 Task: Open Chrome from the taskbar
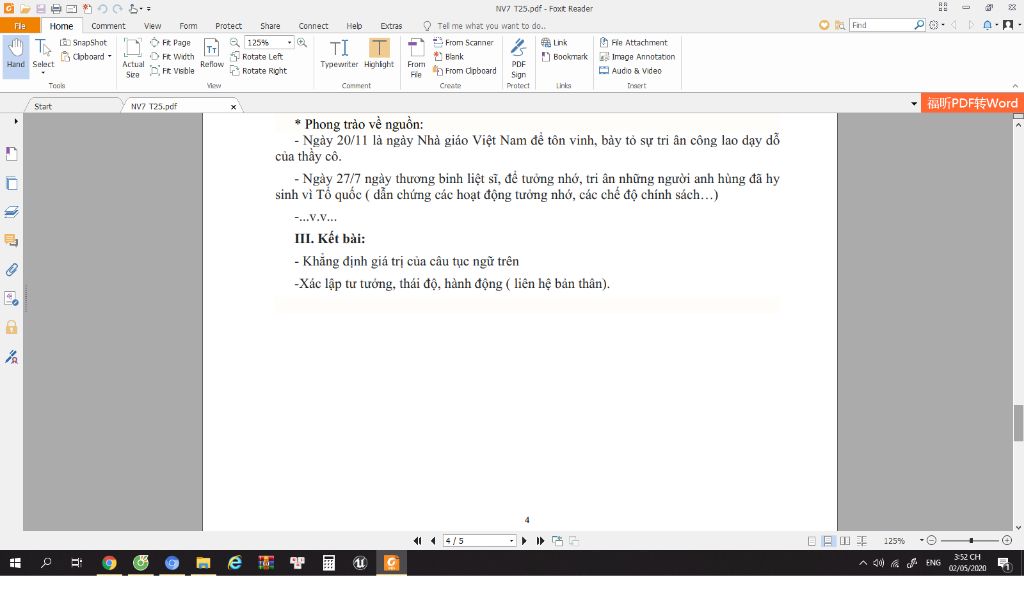[x=109, y=563]
